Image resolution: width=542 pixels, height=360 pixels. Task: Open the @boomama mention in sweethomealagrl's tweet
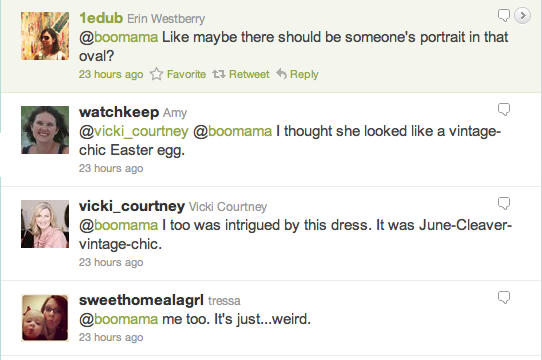coord(119,319)
